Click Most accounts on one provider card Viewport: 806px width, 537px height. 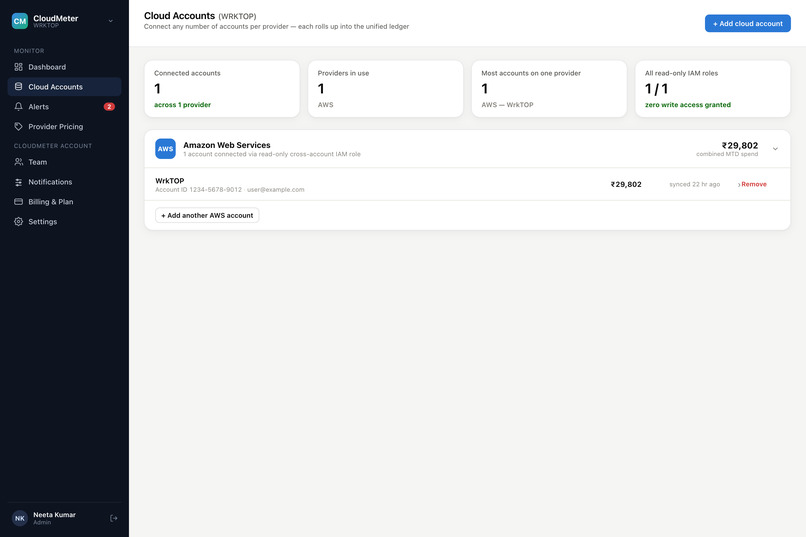549,89
